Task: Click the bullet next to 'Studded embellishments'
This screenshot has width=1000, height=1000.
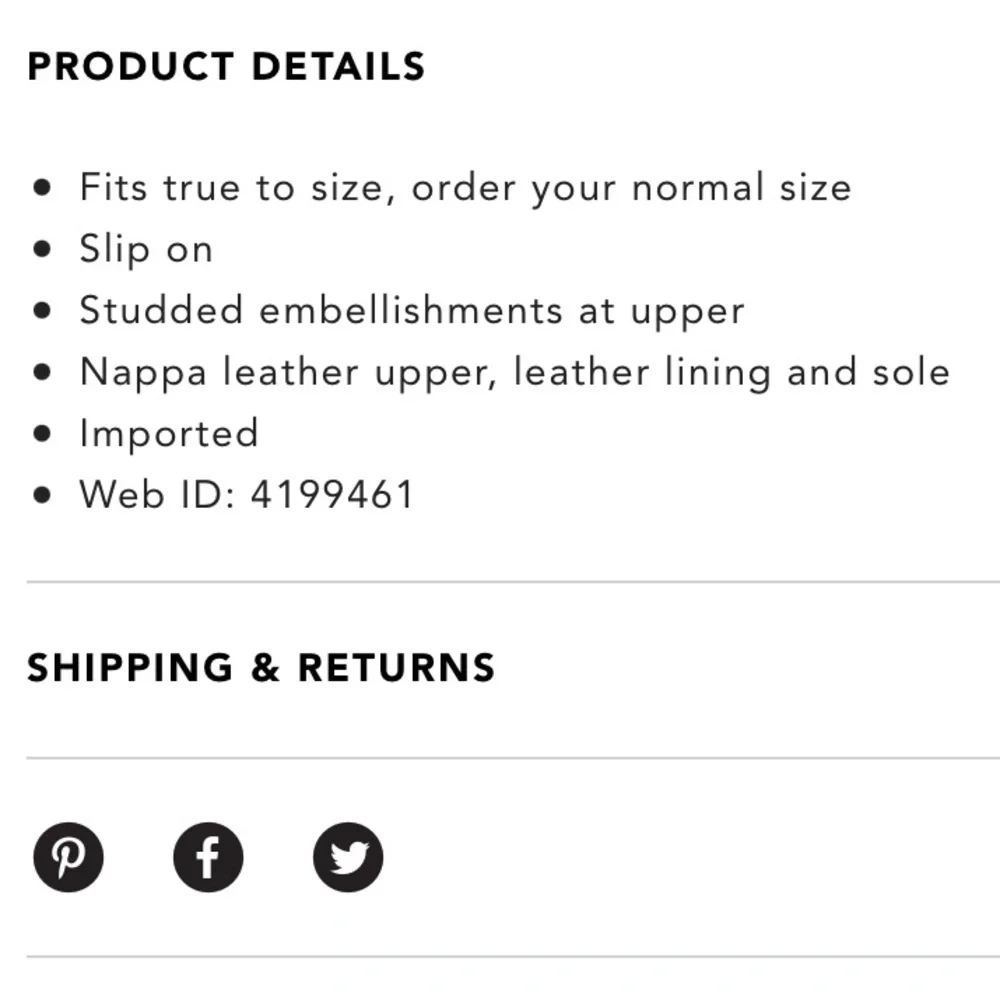Action: [x=42, y=311]
